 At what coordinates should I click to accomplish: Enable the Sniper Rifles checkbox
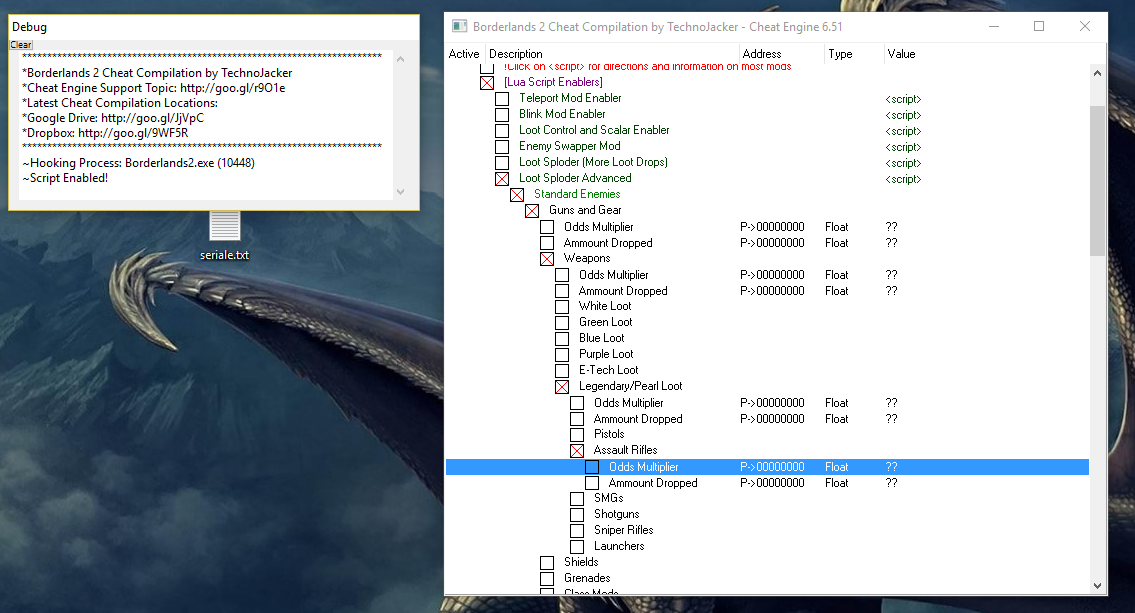coord(578,530)
